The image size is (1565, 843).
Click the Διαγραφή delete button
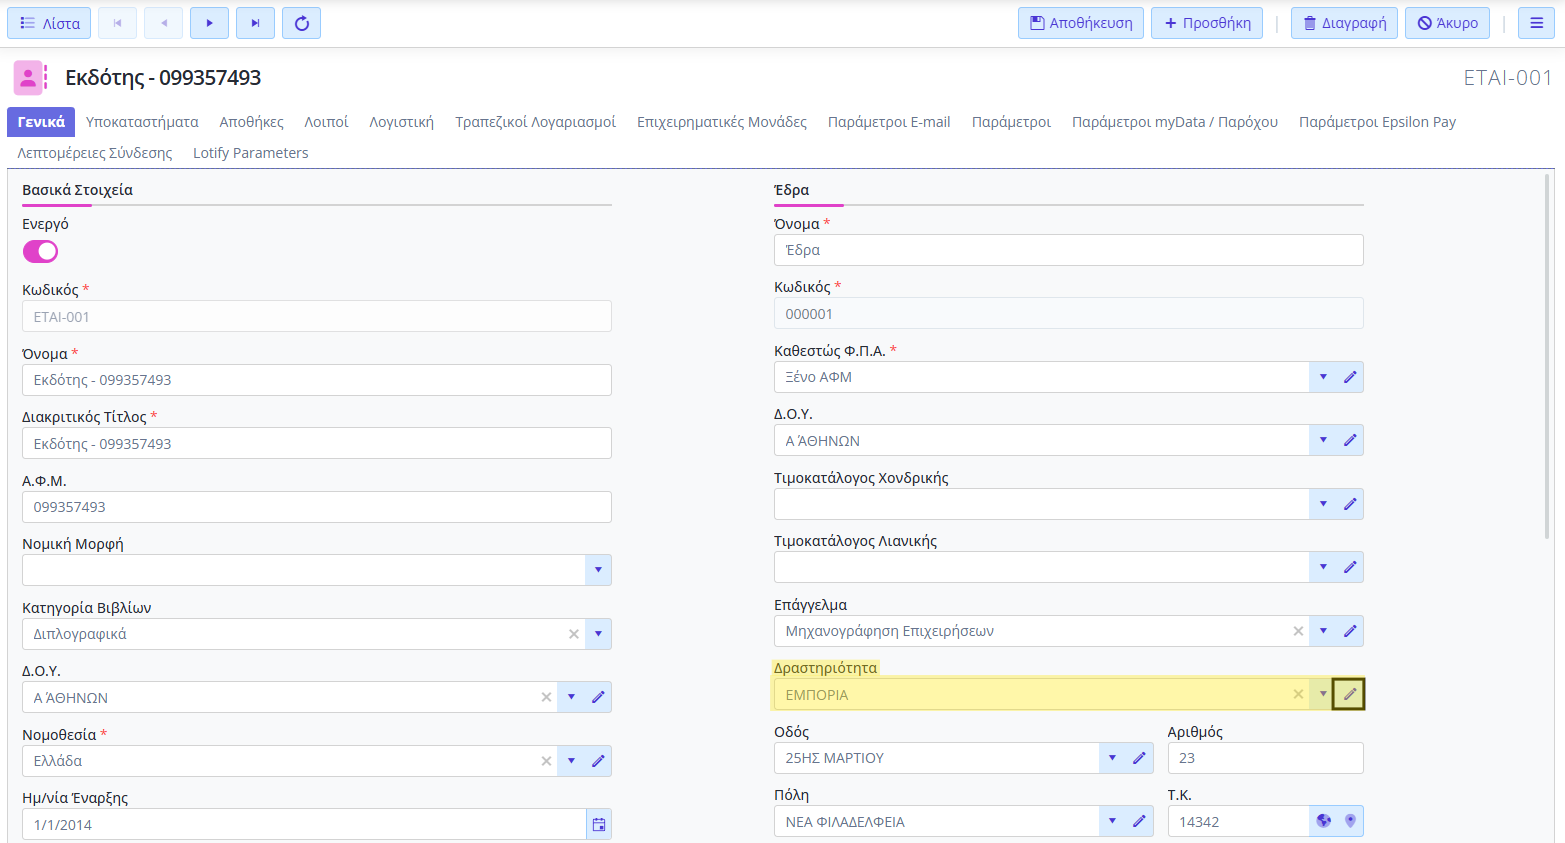[x=1345, y=23]
